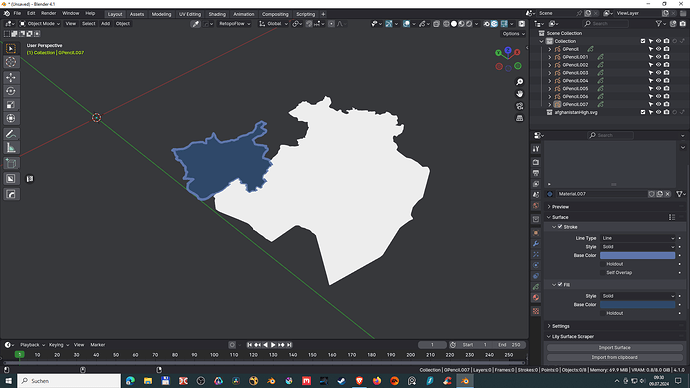Click the Import Surface button
Image resolution: width=690 pixels, height=388 pixels.
click(x=614, y=348)
